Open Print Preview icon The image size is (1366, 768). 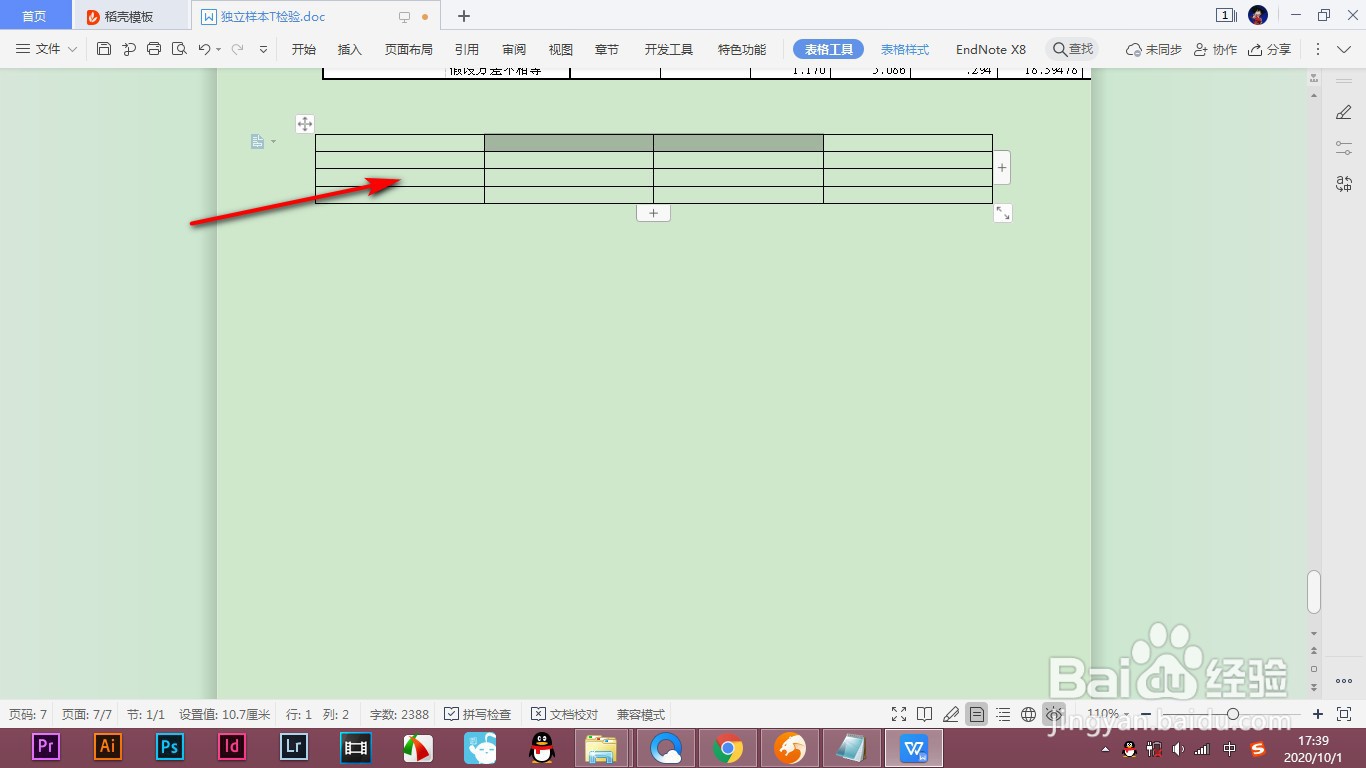coord(179,49)
